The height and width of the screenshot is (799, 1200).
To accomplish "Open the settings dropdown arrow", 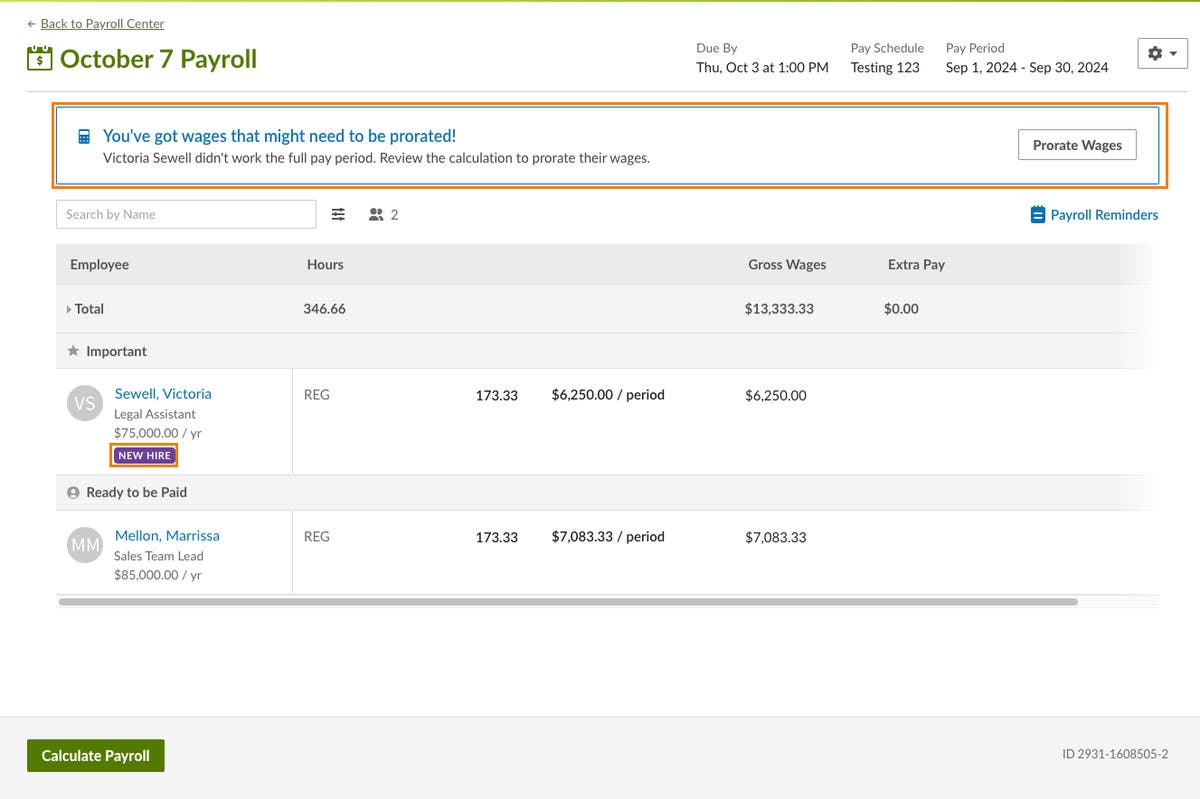I will click(x=1171, y=52).
